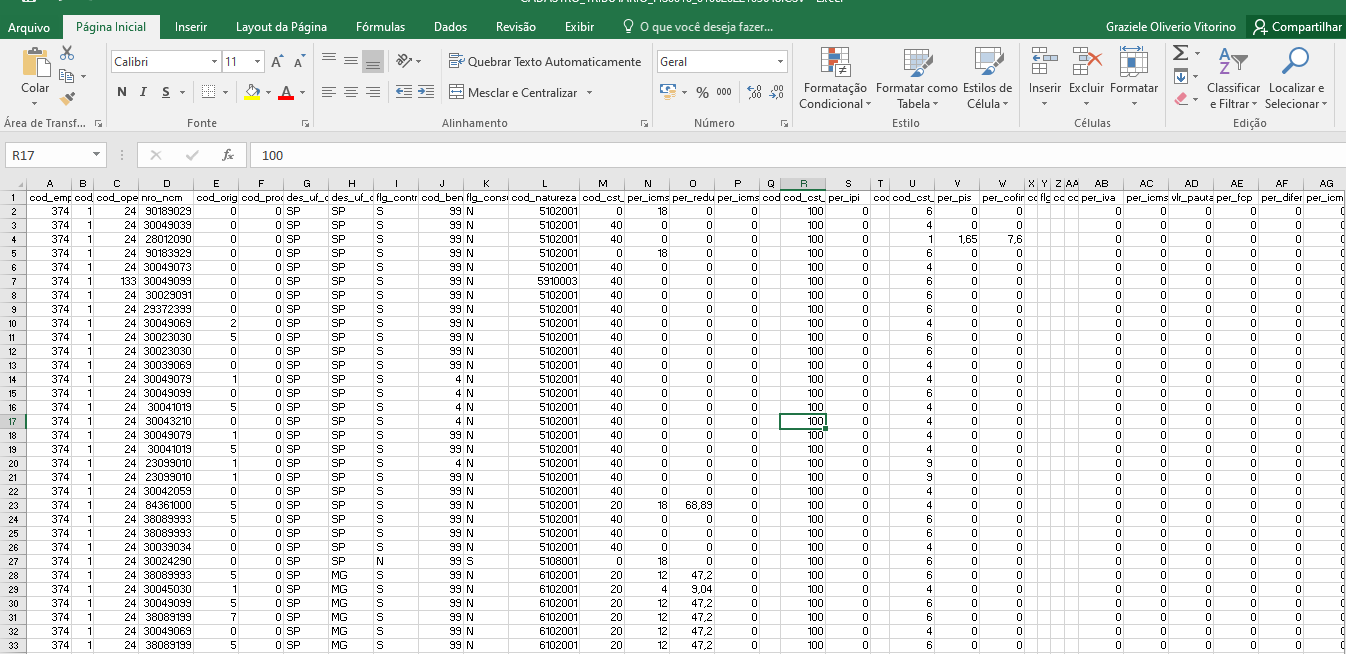Screen dimensions: 1346x654
Task: Click the accounting number format icon
Action: pyautogui.click(x=668, y=92)
